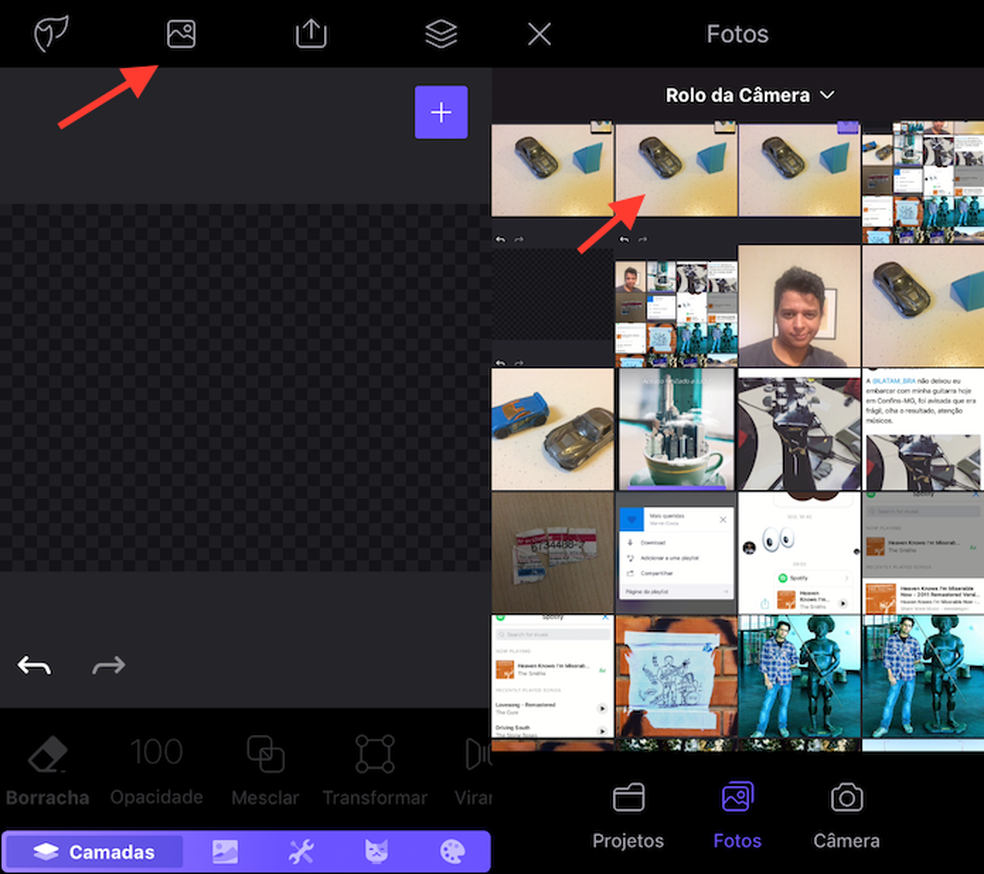984x874 pixels.
Task: Open the color palette tab icon
Action: (452, 851)
